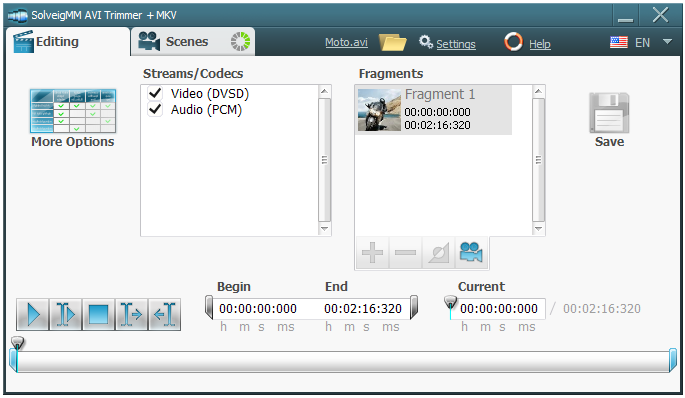The height and width of the screenshot is (398, 685).
Task: Expand the EN language dropdown arrow
Action: (x=667, y=42)
